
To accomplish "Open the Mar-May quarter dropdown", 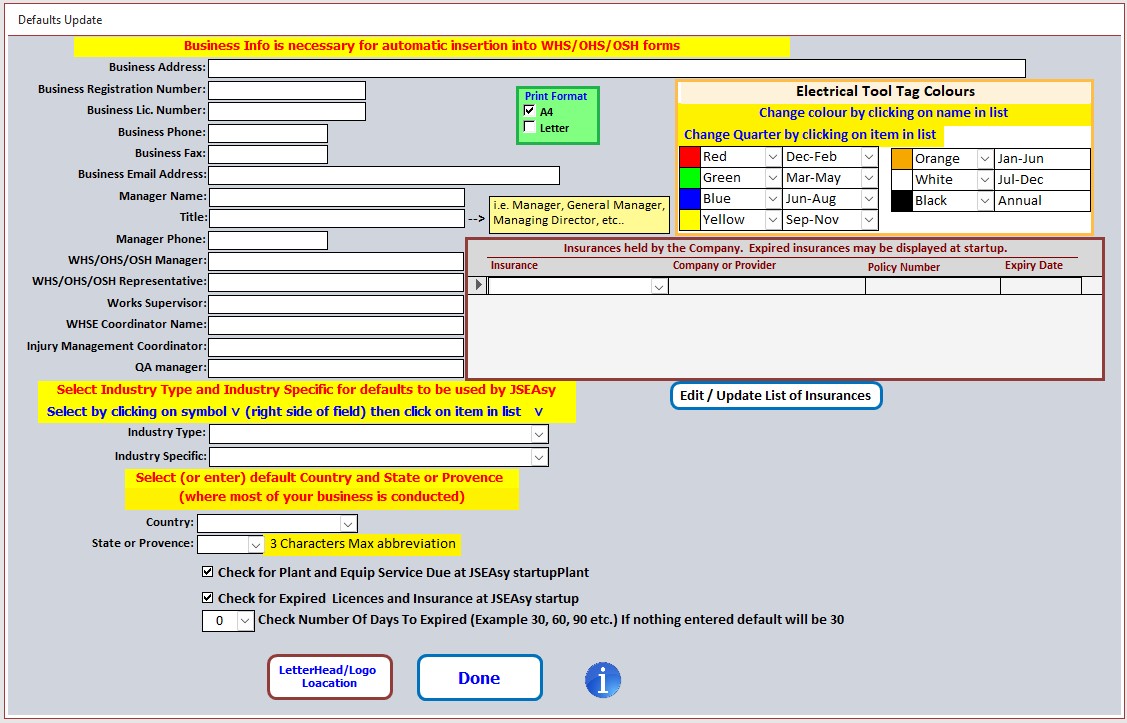I will click(869, 178).
